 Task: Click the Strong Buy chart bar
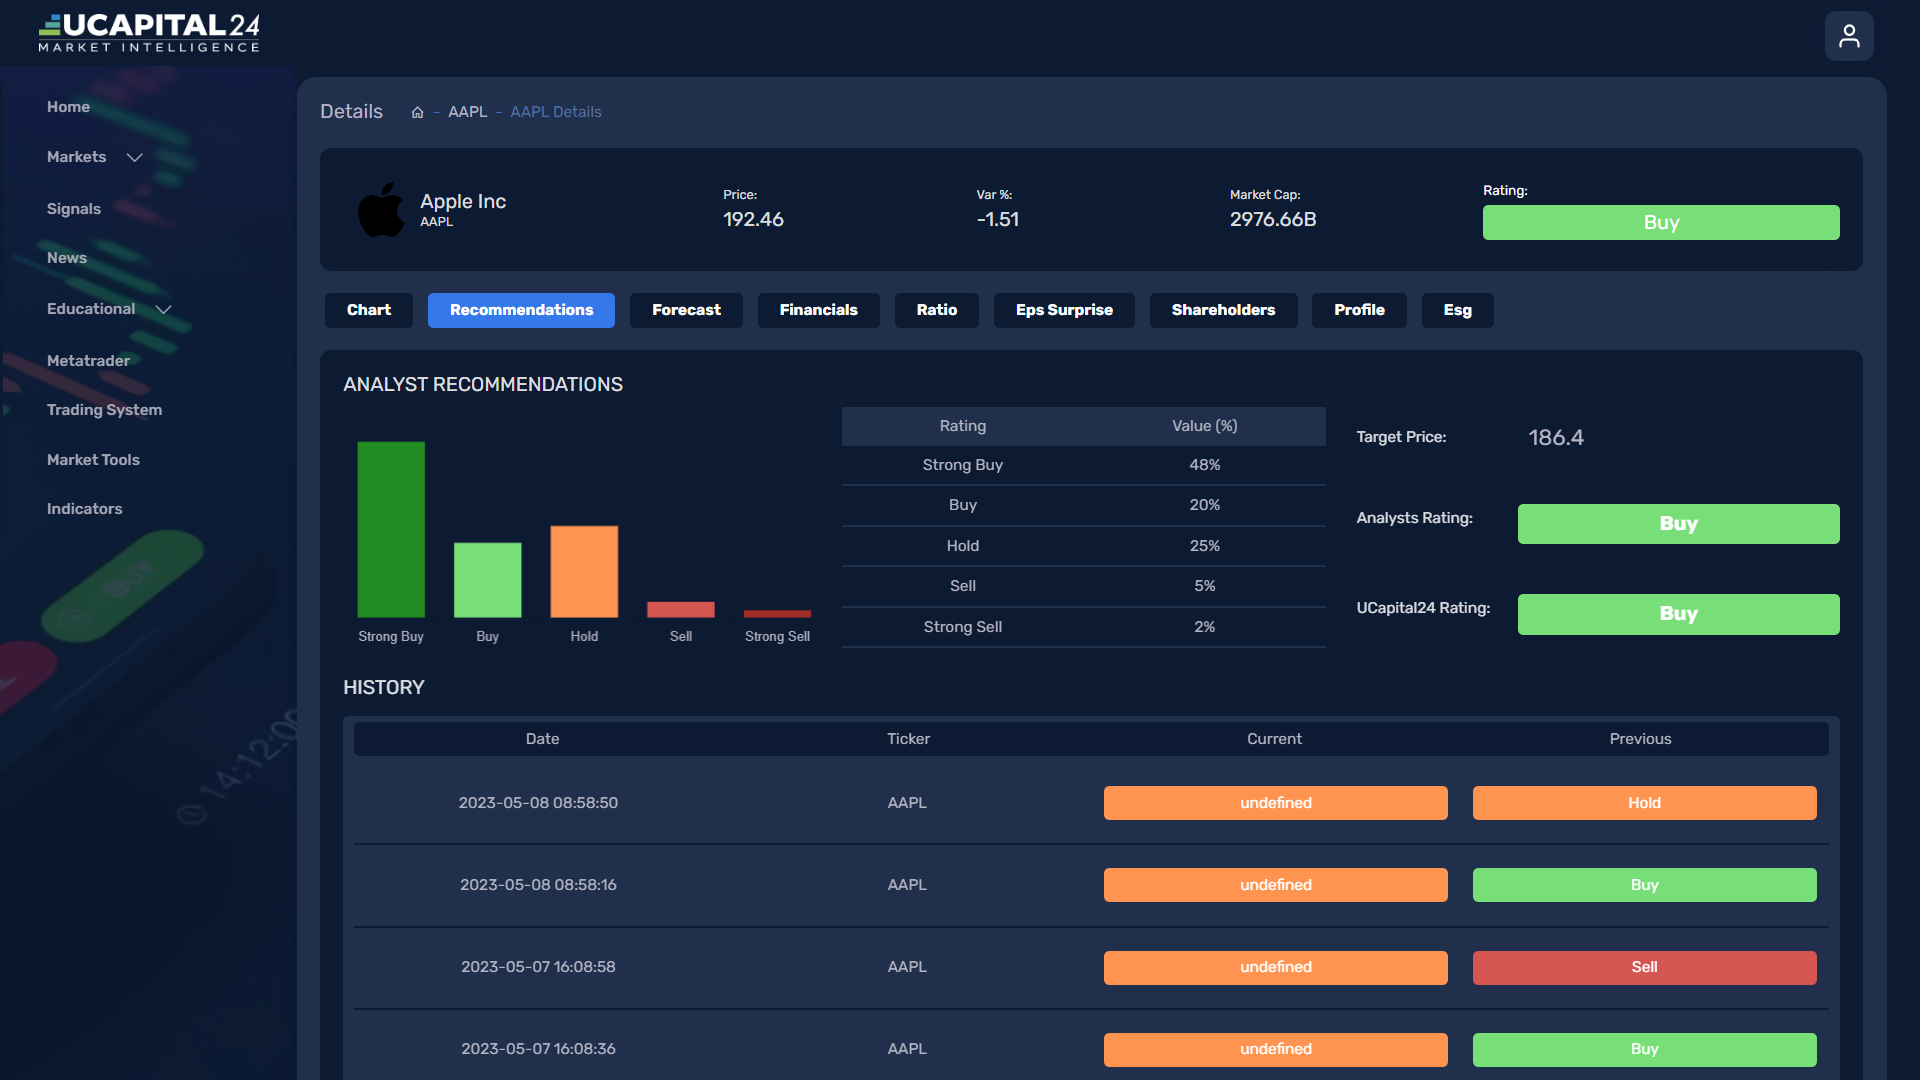[391, 530]
